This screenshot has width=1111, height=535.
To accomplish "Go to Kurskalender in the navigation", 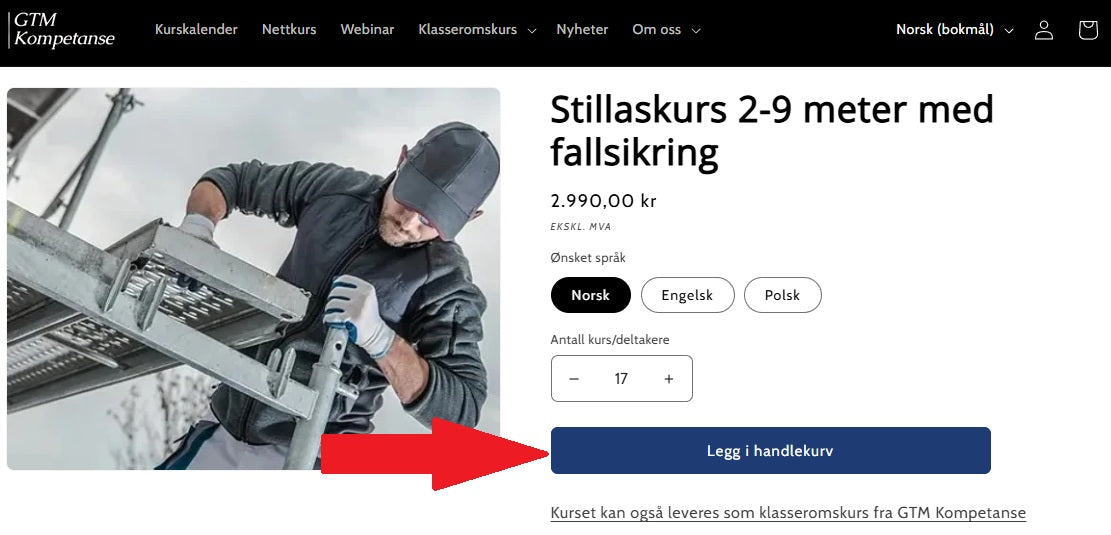I will [x=196, y=30].
